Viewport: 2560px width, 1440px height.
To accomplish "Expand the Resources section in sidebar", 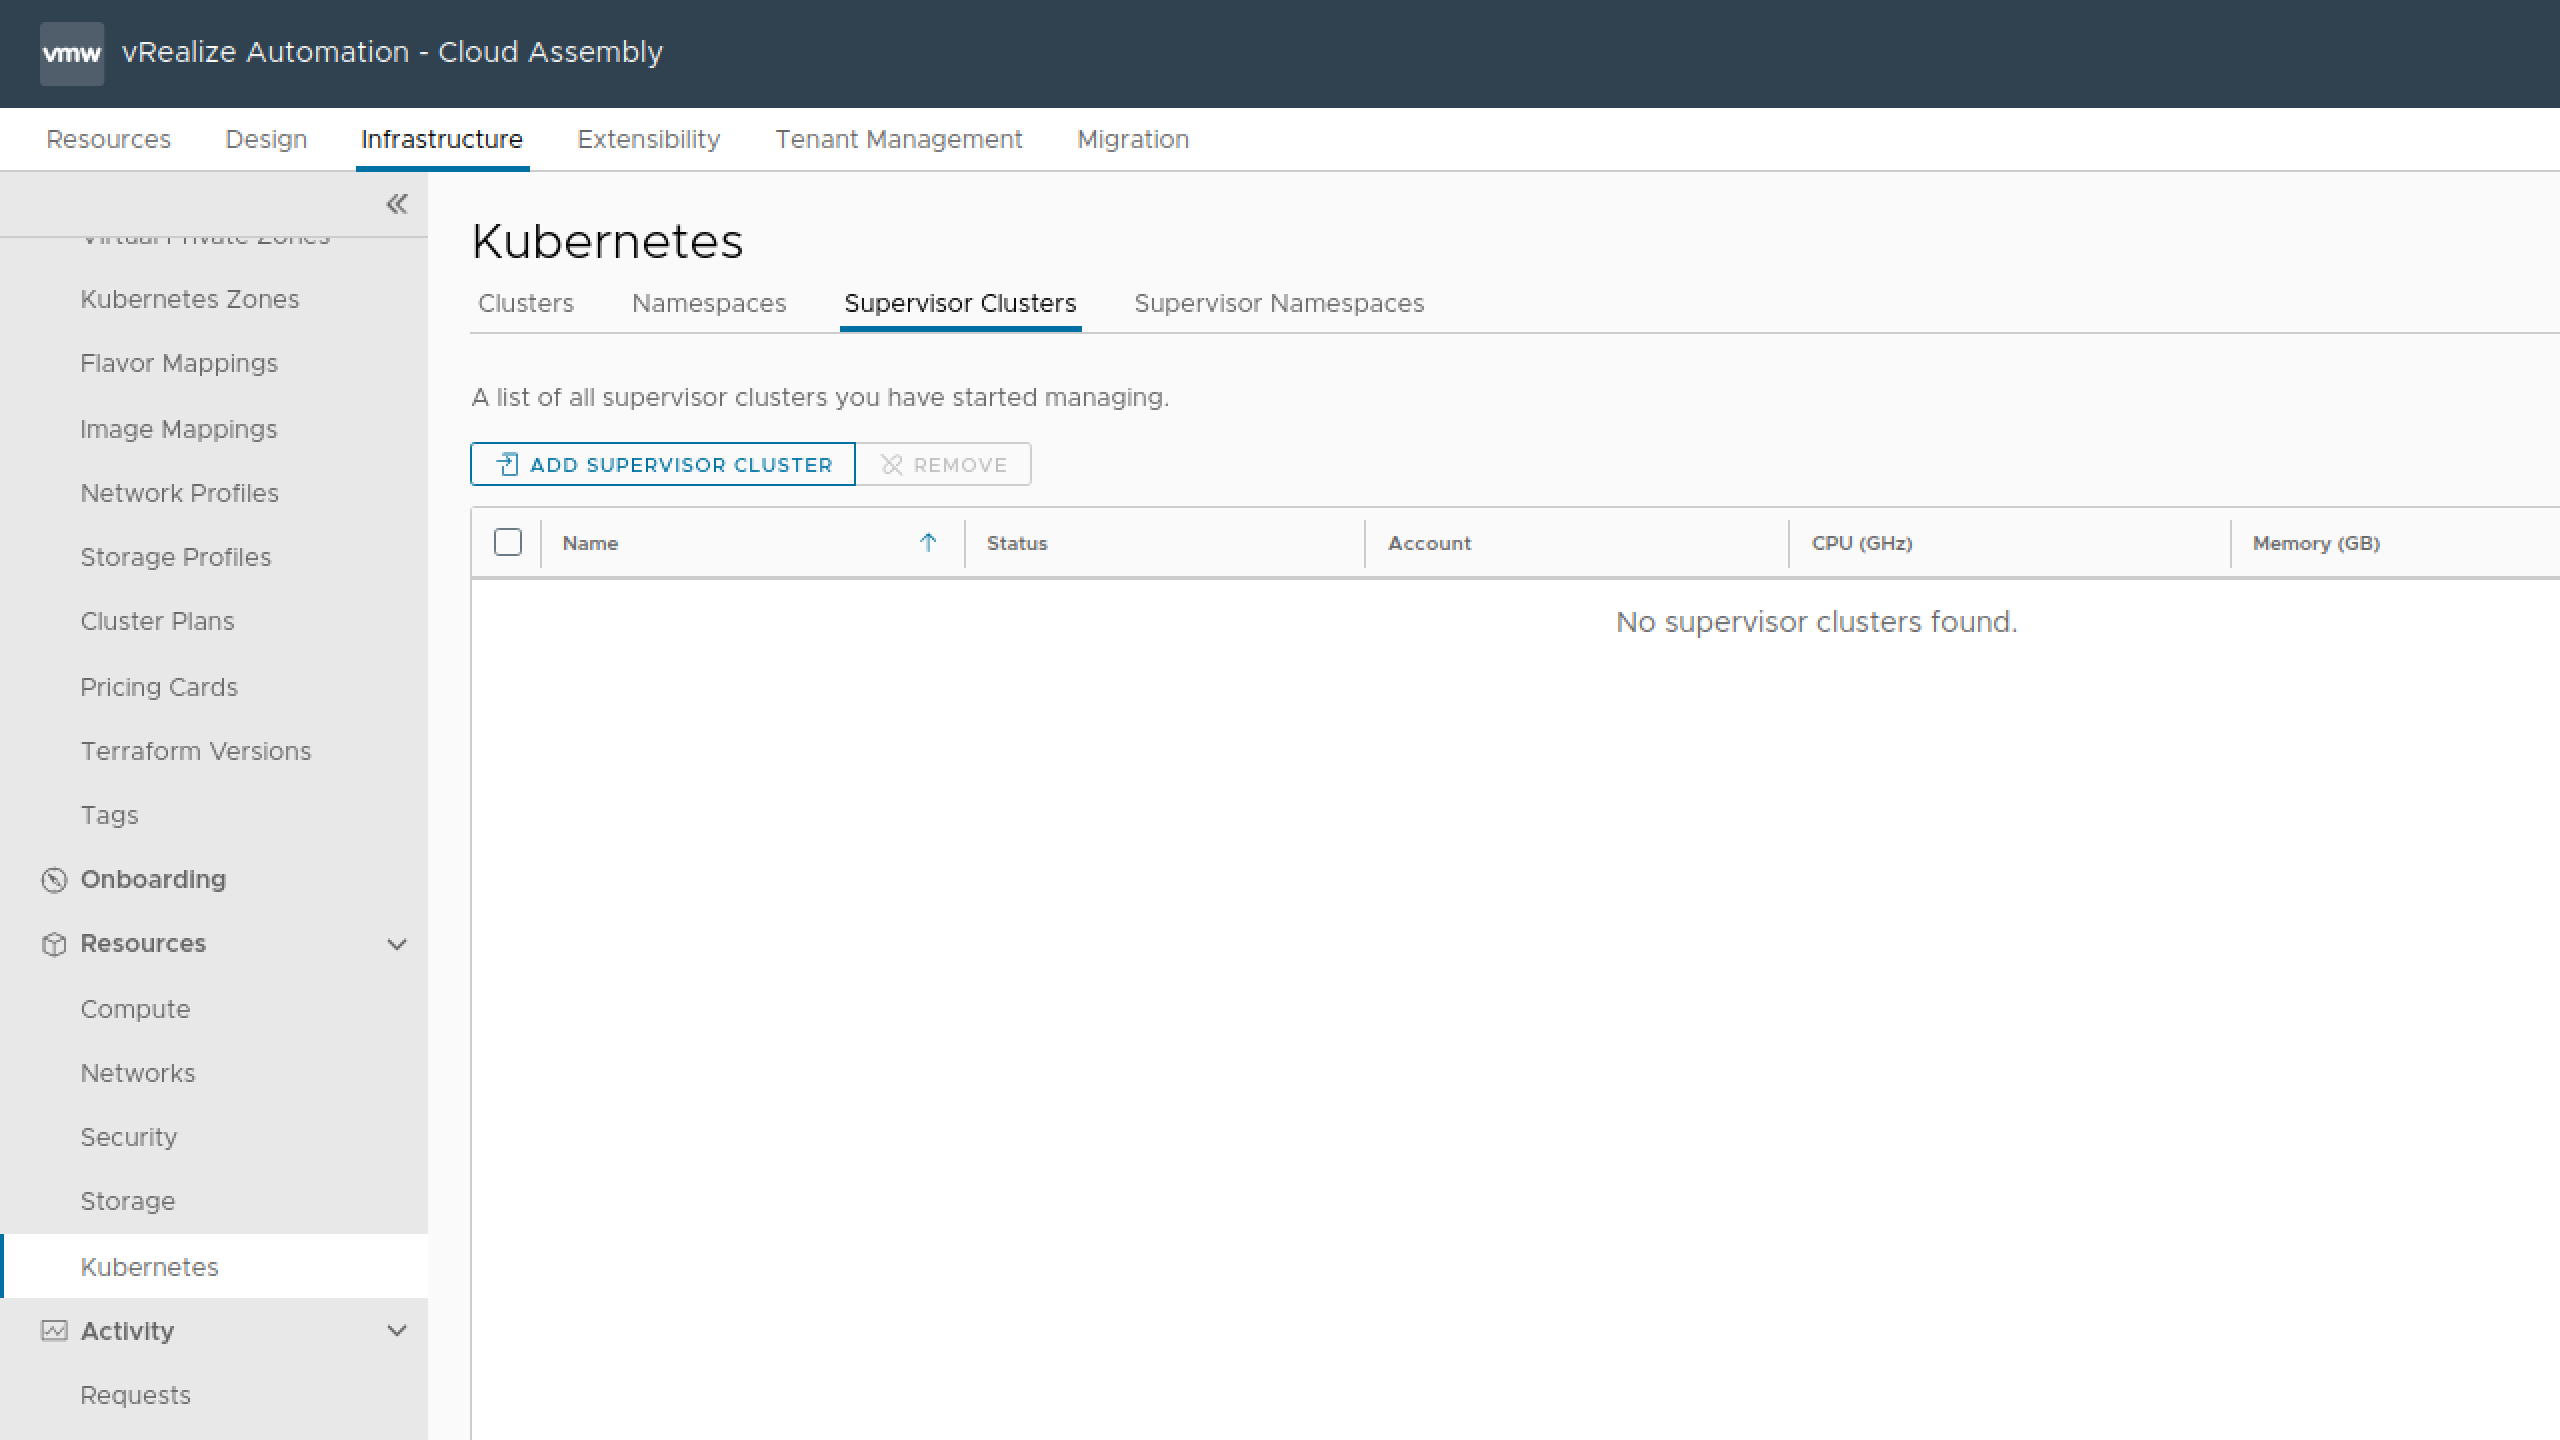I will point(396,944).
